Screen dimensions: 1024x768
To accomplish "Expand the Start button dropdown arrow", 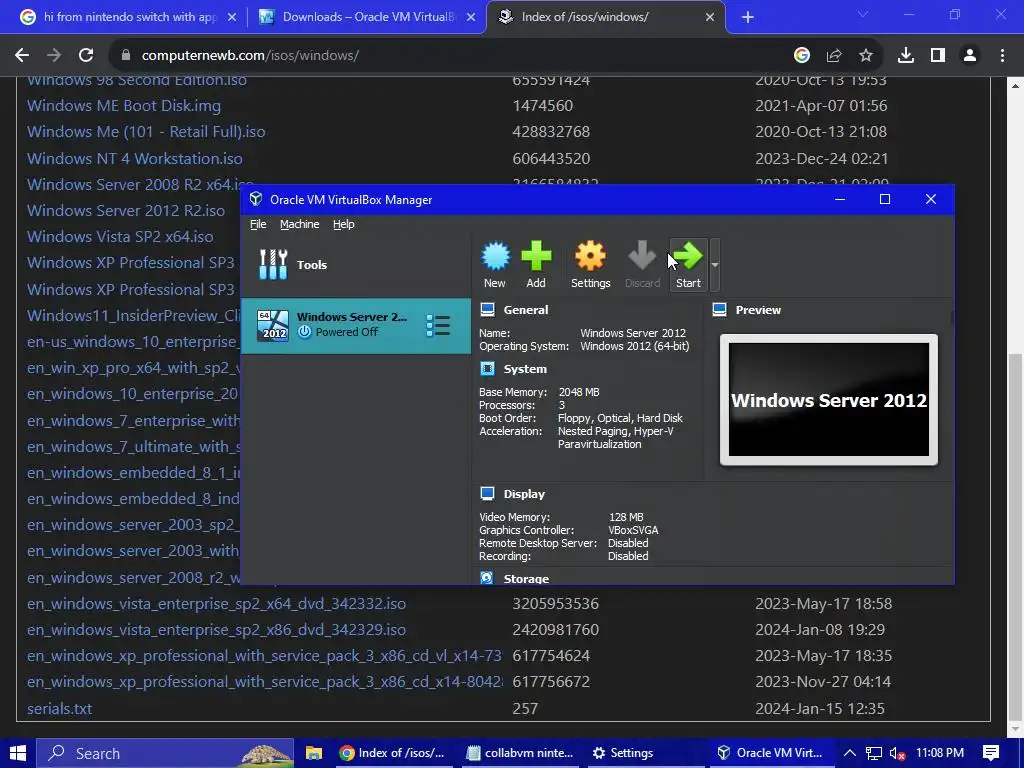I will [x=714, y=264].
